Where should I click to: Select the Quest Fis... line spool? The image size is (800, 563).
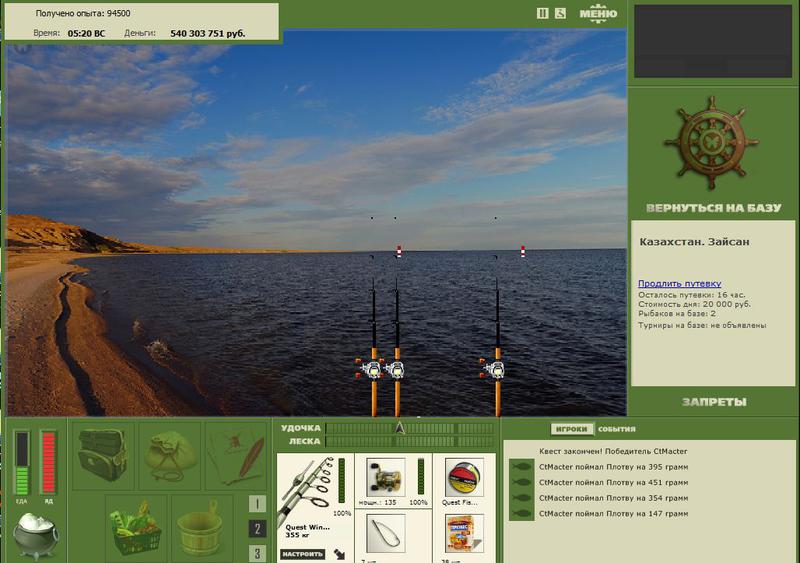point(464,478)
